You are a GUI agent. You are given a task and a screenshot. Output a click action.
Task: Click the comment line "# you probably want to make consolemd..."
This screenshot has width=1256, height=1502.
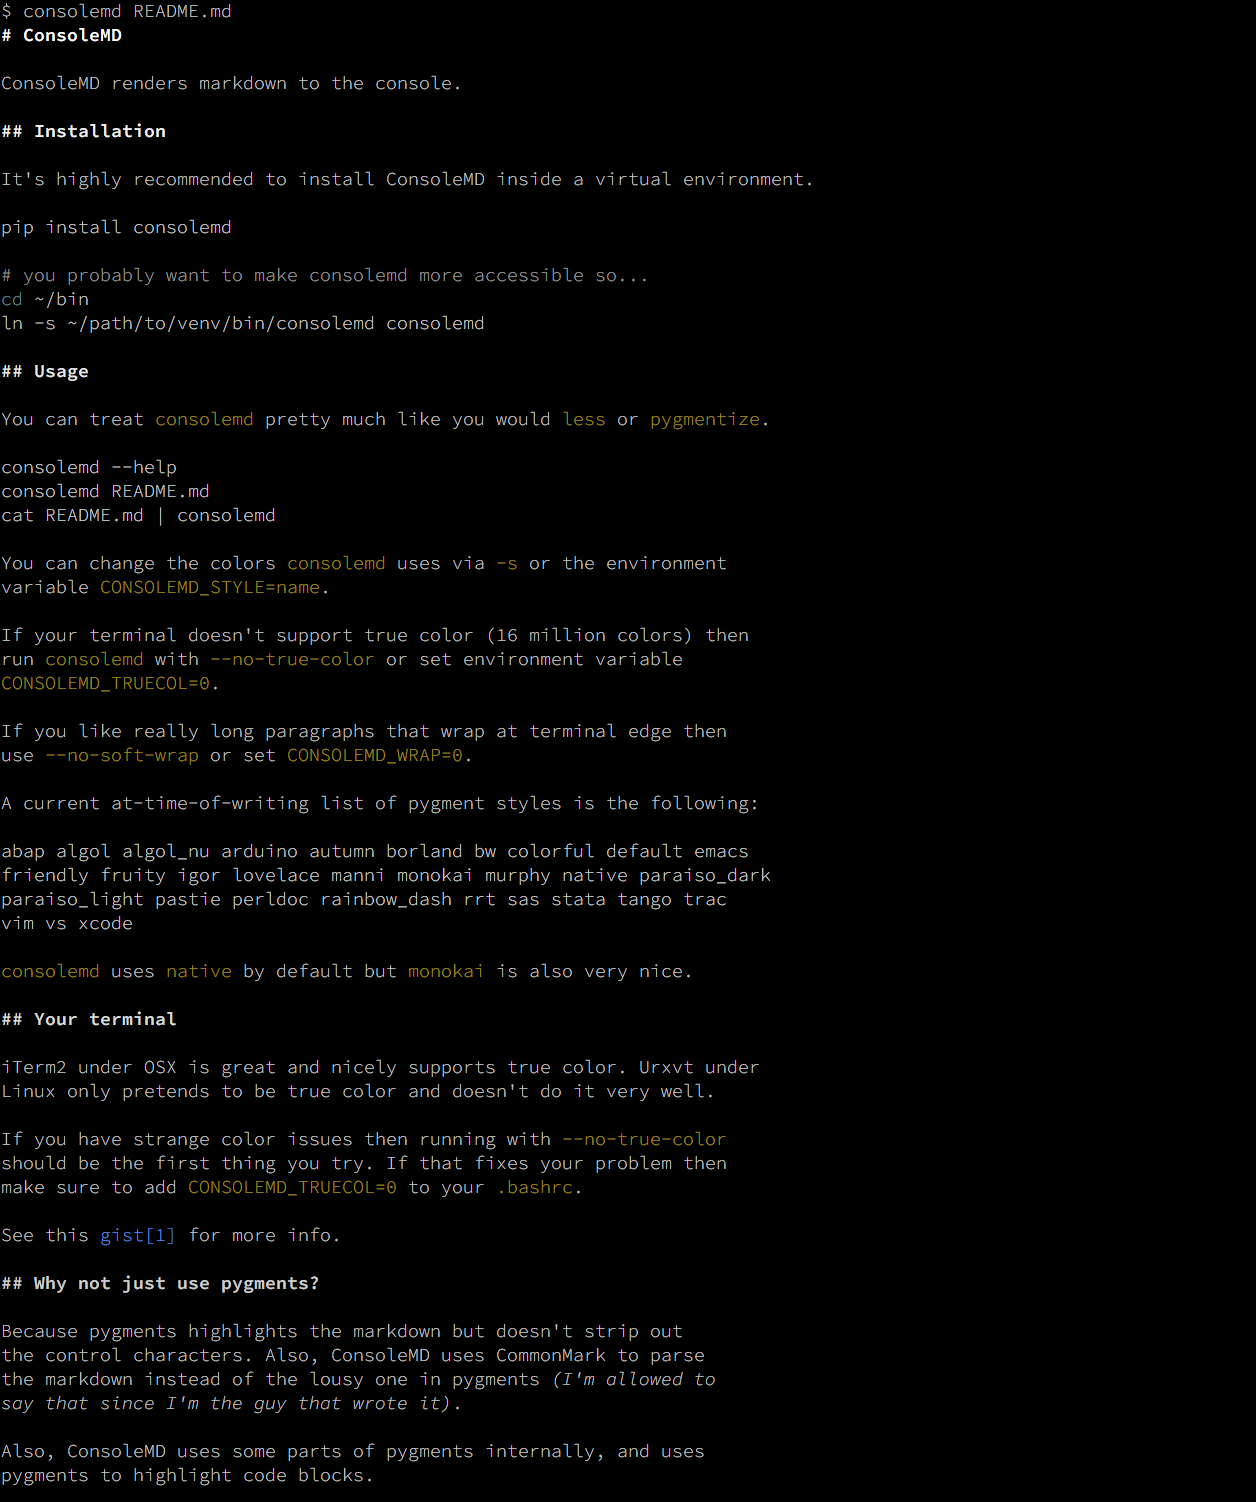click(x=325, y=275)
